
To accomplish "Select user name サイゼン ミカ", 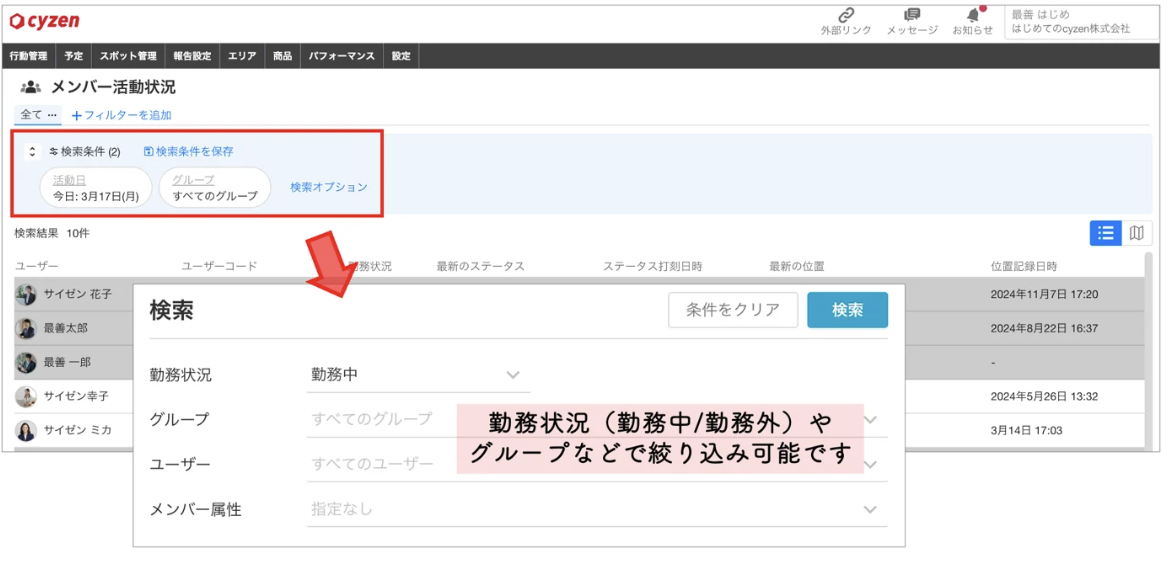I will 77,431.
